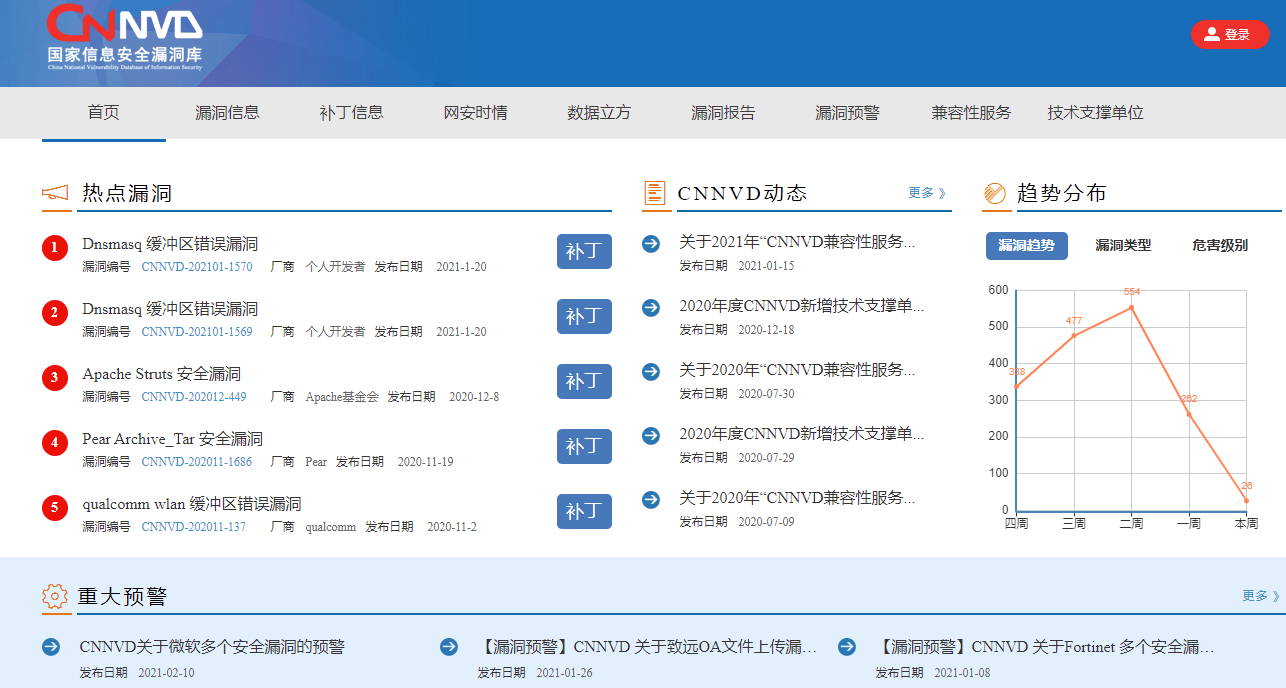Click the 补丁 button for Apache Struts vulnerability
The height and width of the screenshot is (688, 1286).
[x=584, y=381]
